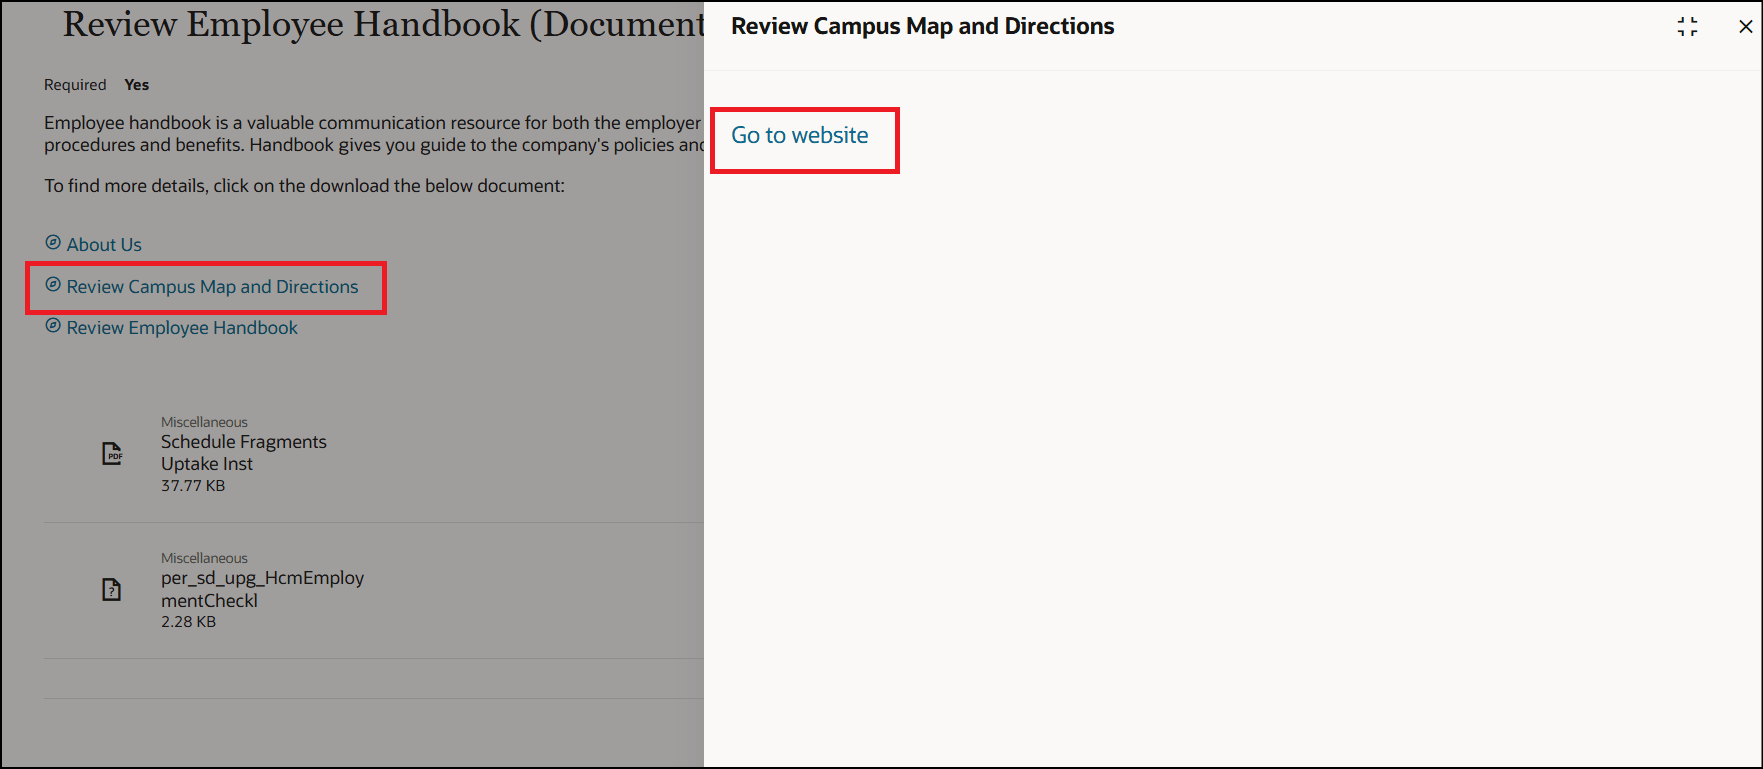
Task: Click compass icon beside Review Employee Handbook
Action: 53,326
